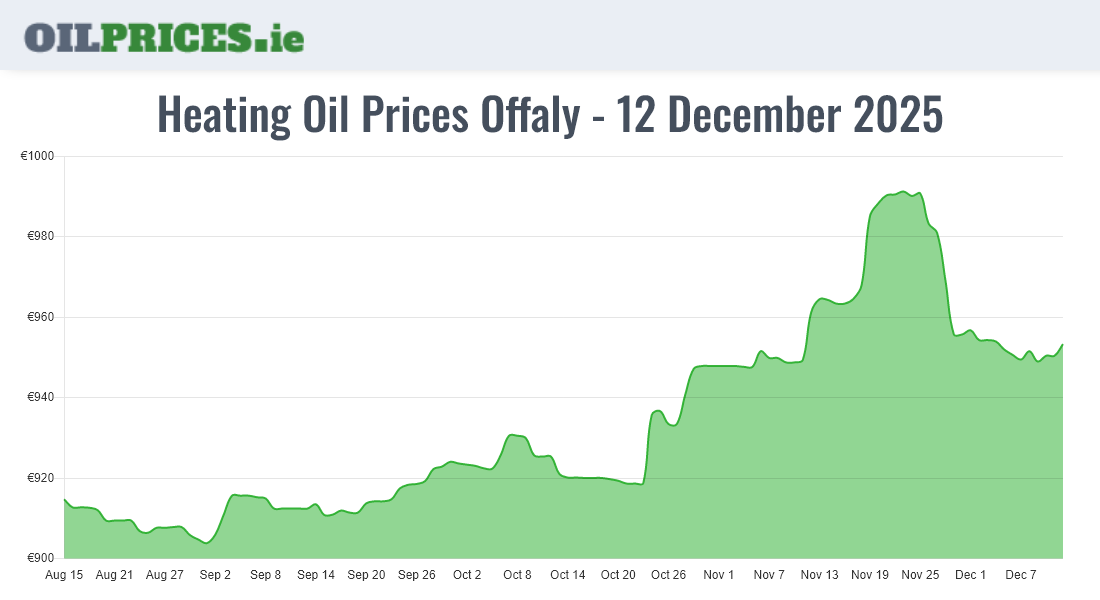
Task: Select the Nov 19 date tick
Action: (870, 575)
